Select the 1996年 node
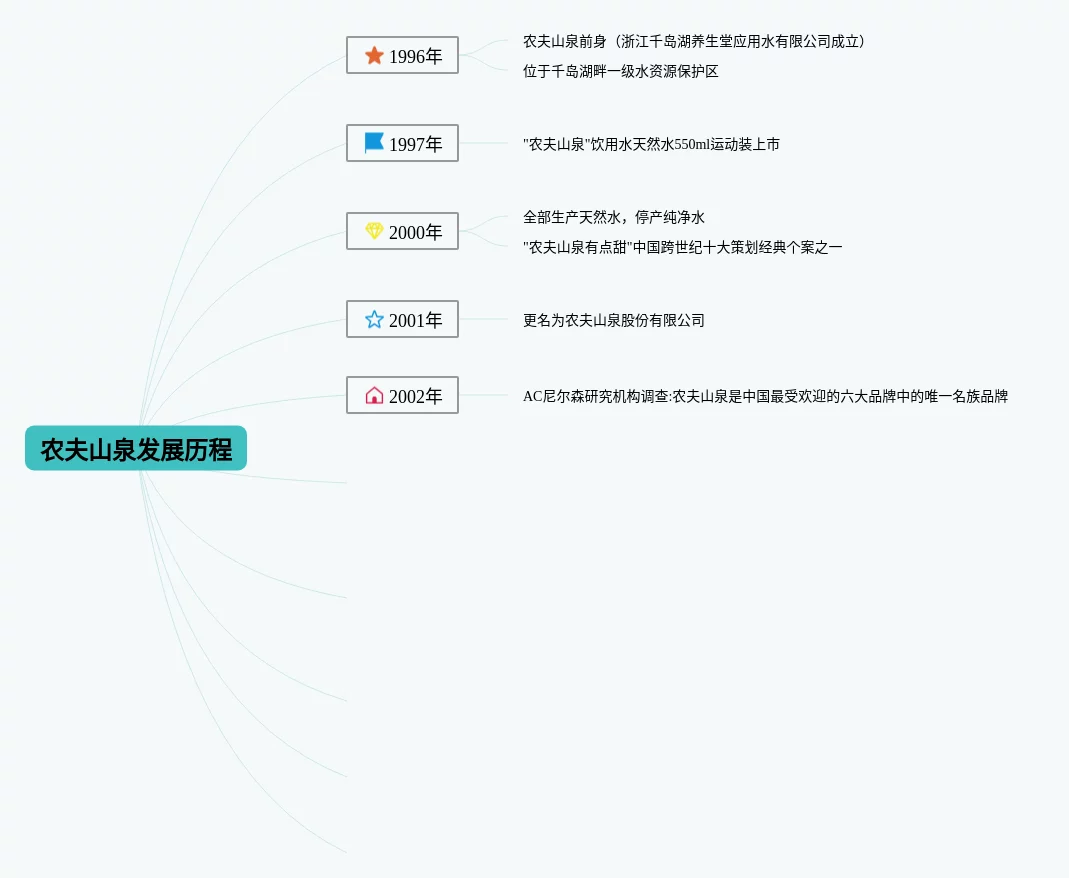This screenshot has width=1069, height=878. click(402, 55)
